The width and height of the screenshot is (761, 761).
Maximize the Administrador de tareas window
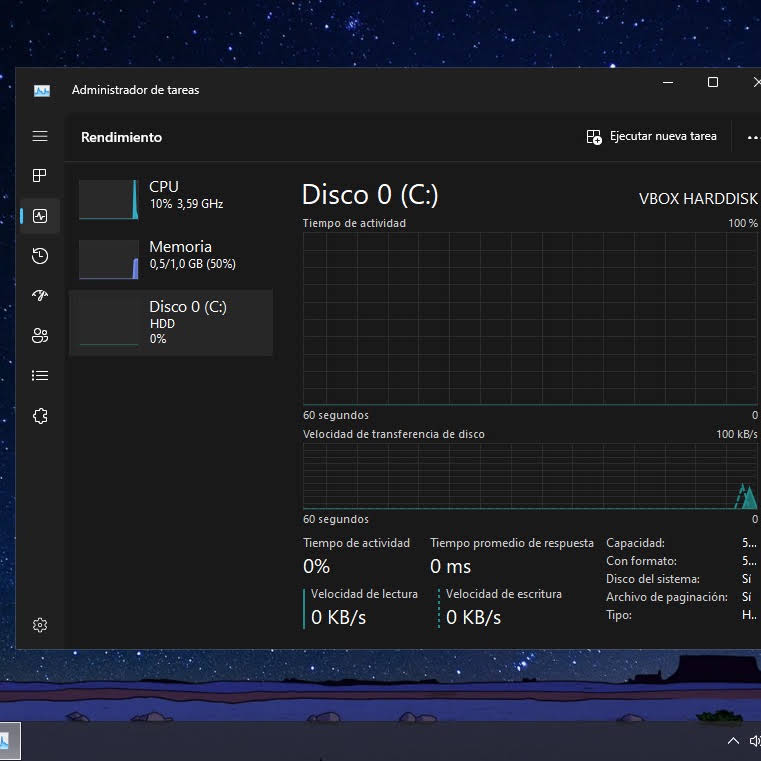click(712, 83)
